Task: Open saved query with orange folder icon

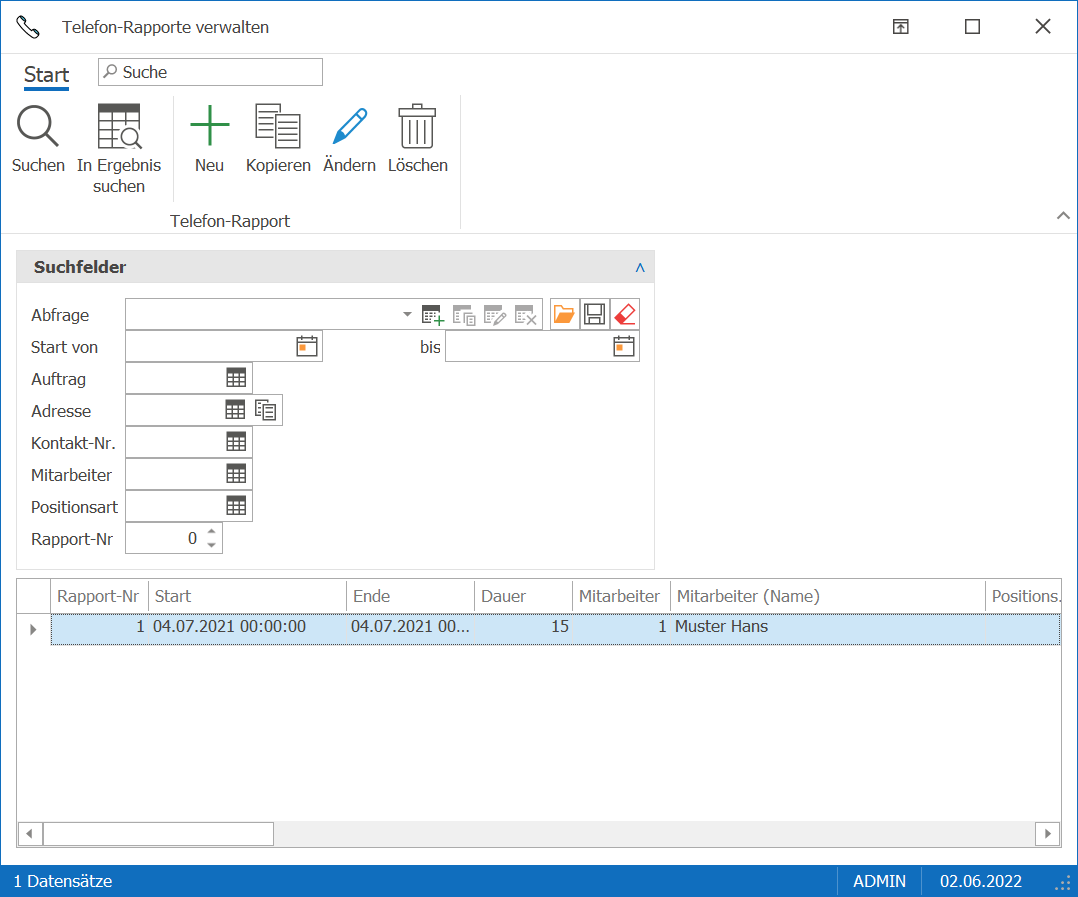Action: (x=564, y=315)
